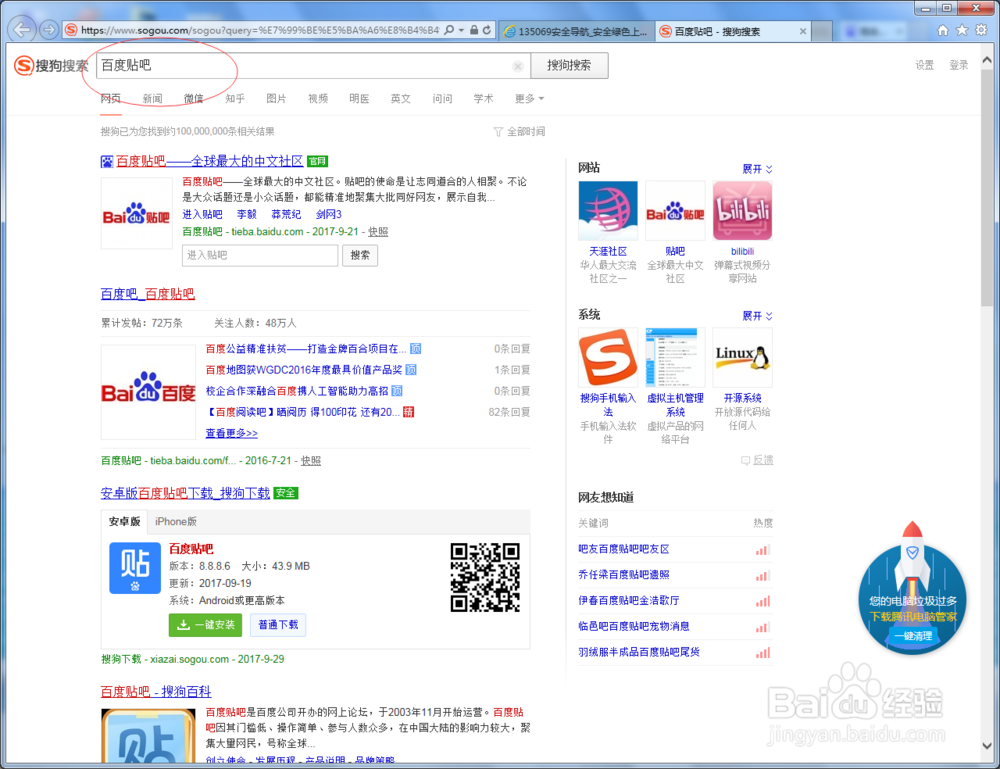Open 羽绒服半成品百度贴吧尾货 keyword link
Image resolution: width=1000 pixels, height=769 pixels.
[x=639, y=652]
